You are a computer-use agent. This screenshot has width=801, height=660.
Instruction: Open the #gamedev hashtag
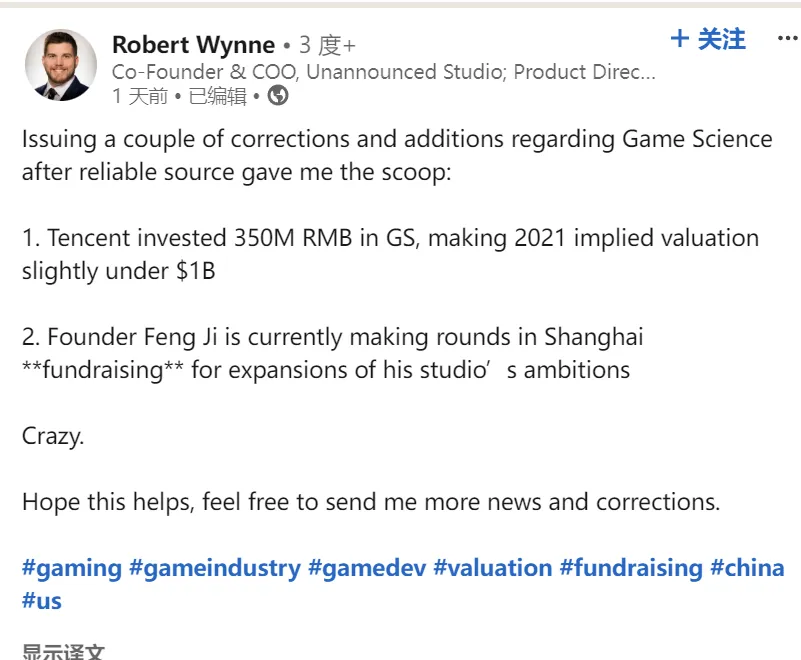tap(367, 568)
